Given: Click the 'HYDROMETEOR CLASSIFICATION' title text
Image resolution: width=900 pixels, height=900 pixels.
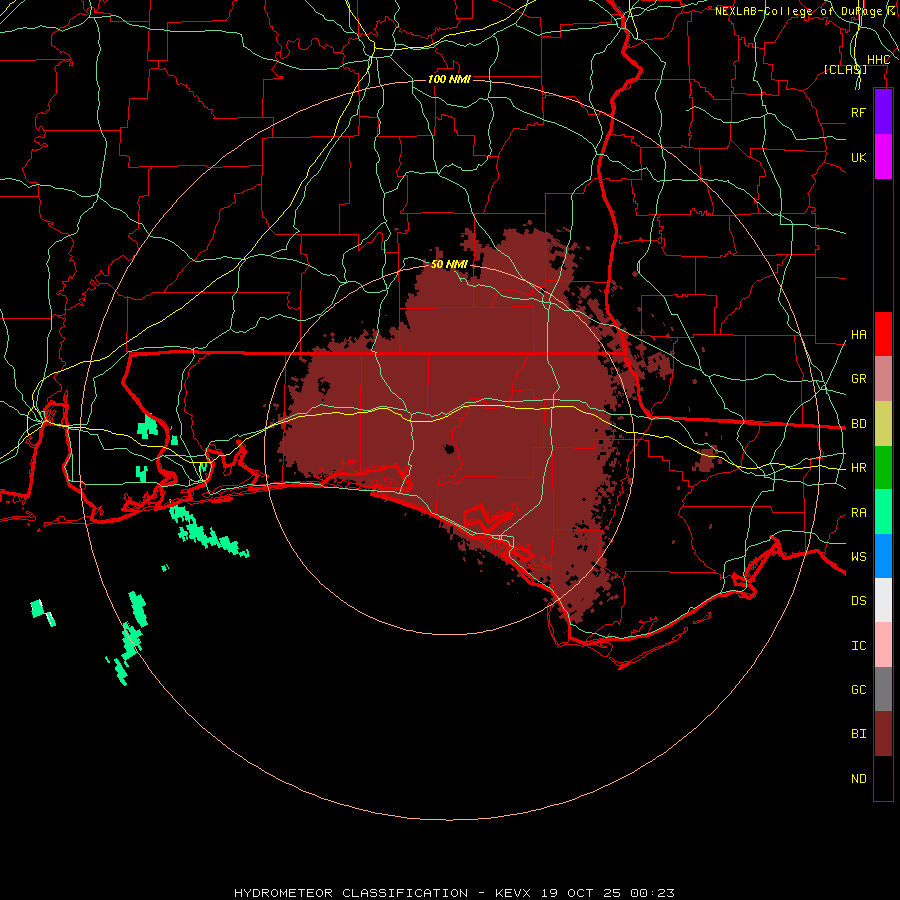Looking at the screenshot, I should click(x=351, y=893).
